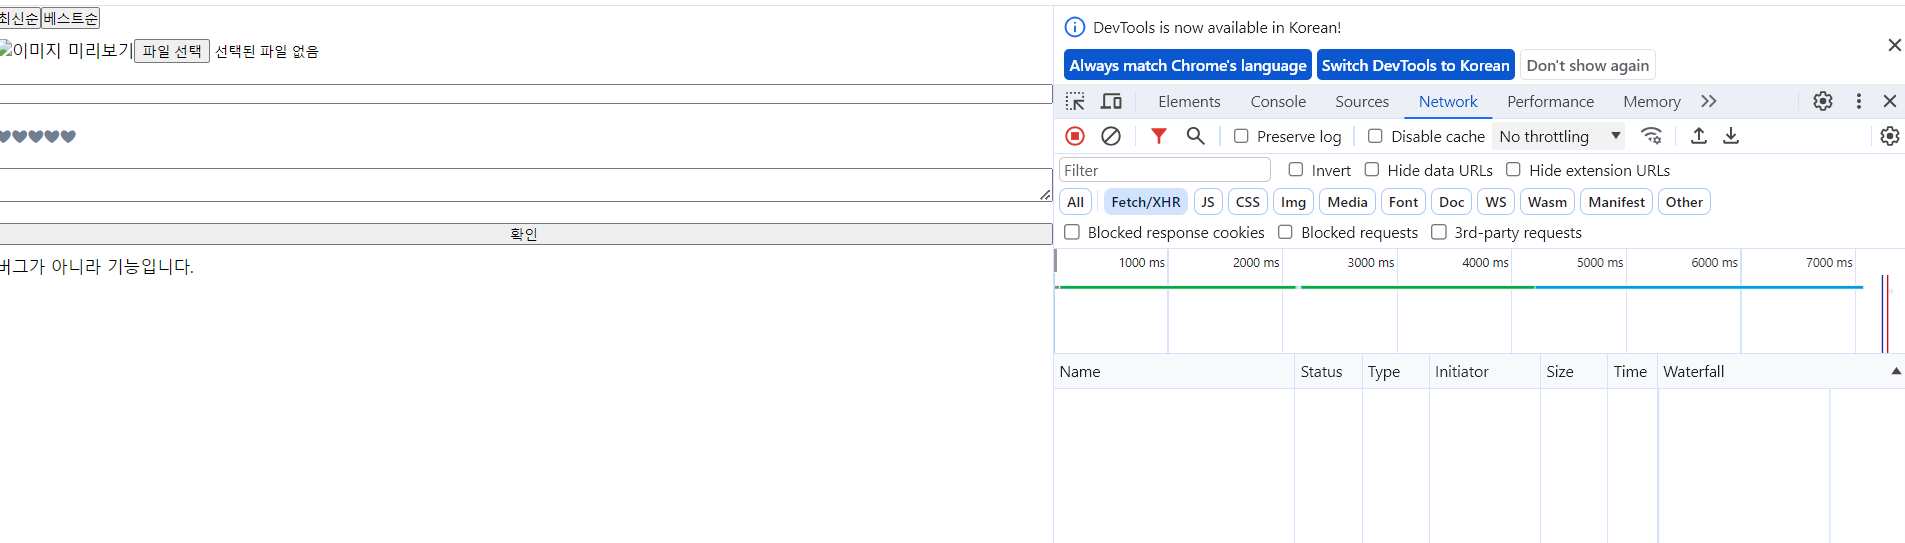Toggle the device toolbar icon

tap(1111, 101)
